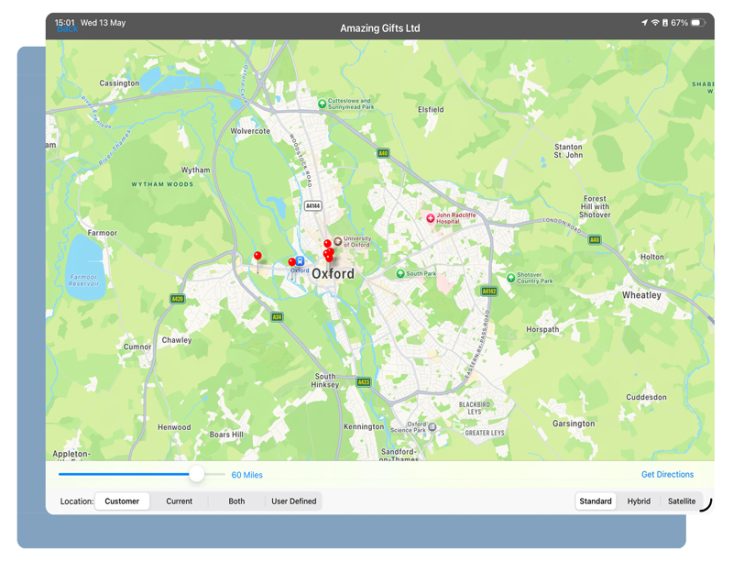Image resolution: width=733 pixels, height=562 pixels.
Task: Click the Cumnor label
Action: click(137, 346)
